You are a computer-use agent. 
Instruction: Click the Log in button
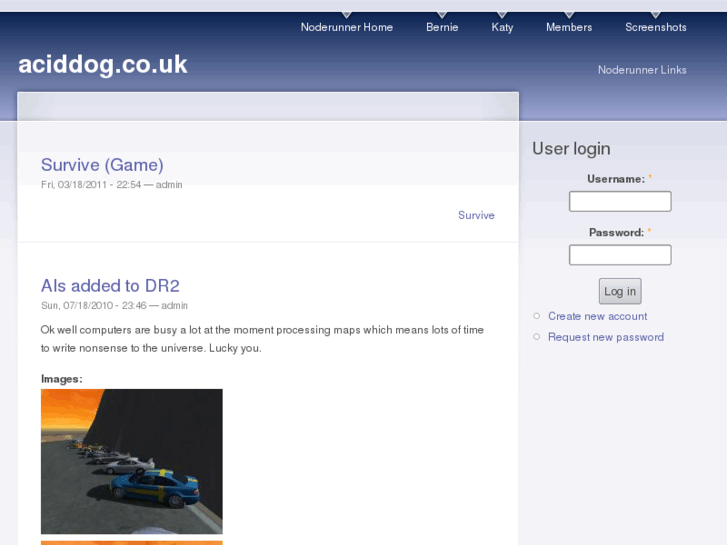[620, 291]
